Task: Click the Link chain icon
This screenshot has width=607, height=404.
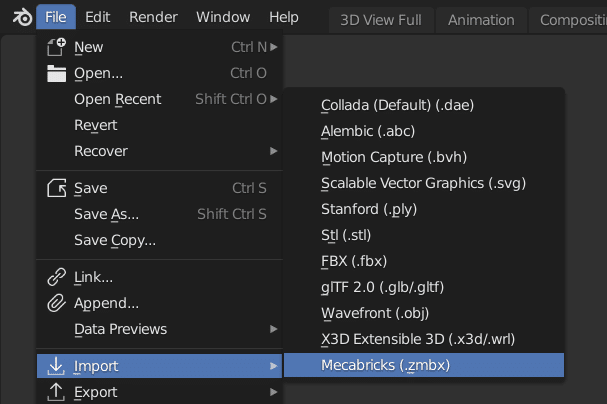Action: coord(57,277)
